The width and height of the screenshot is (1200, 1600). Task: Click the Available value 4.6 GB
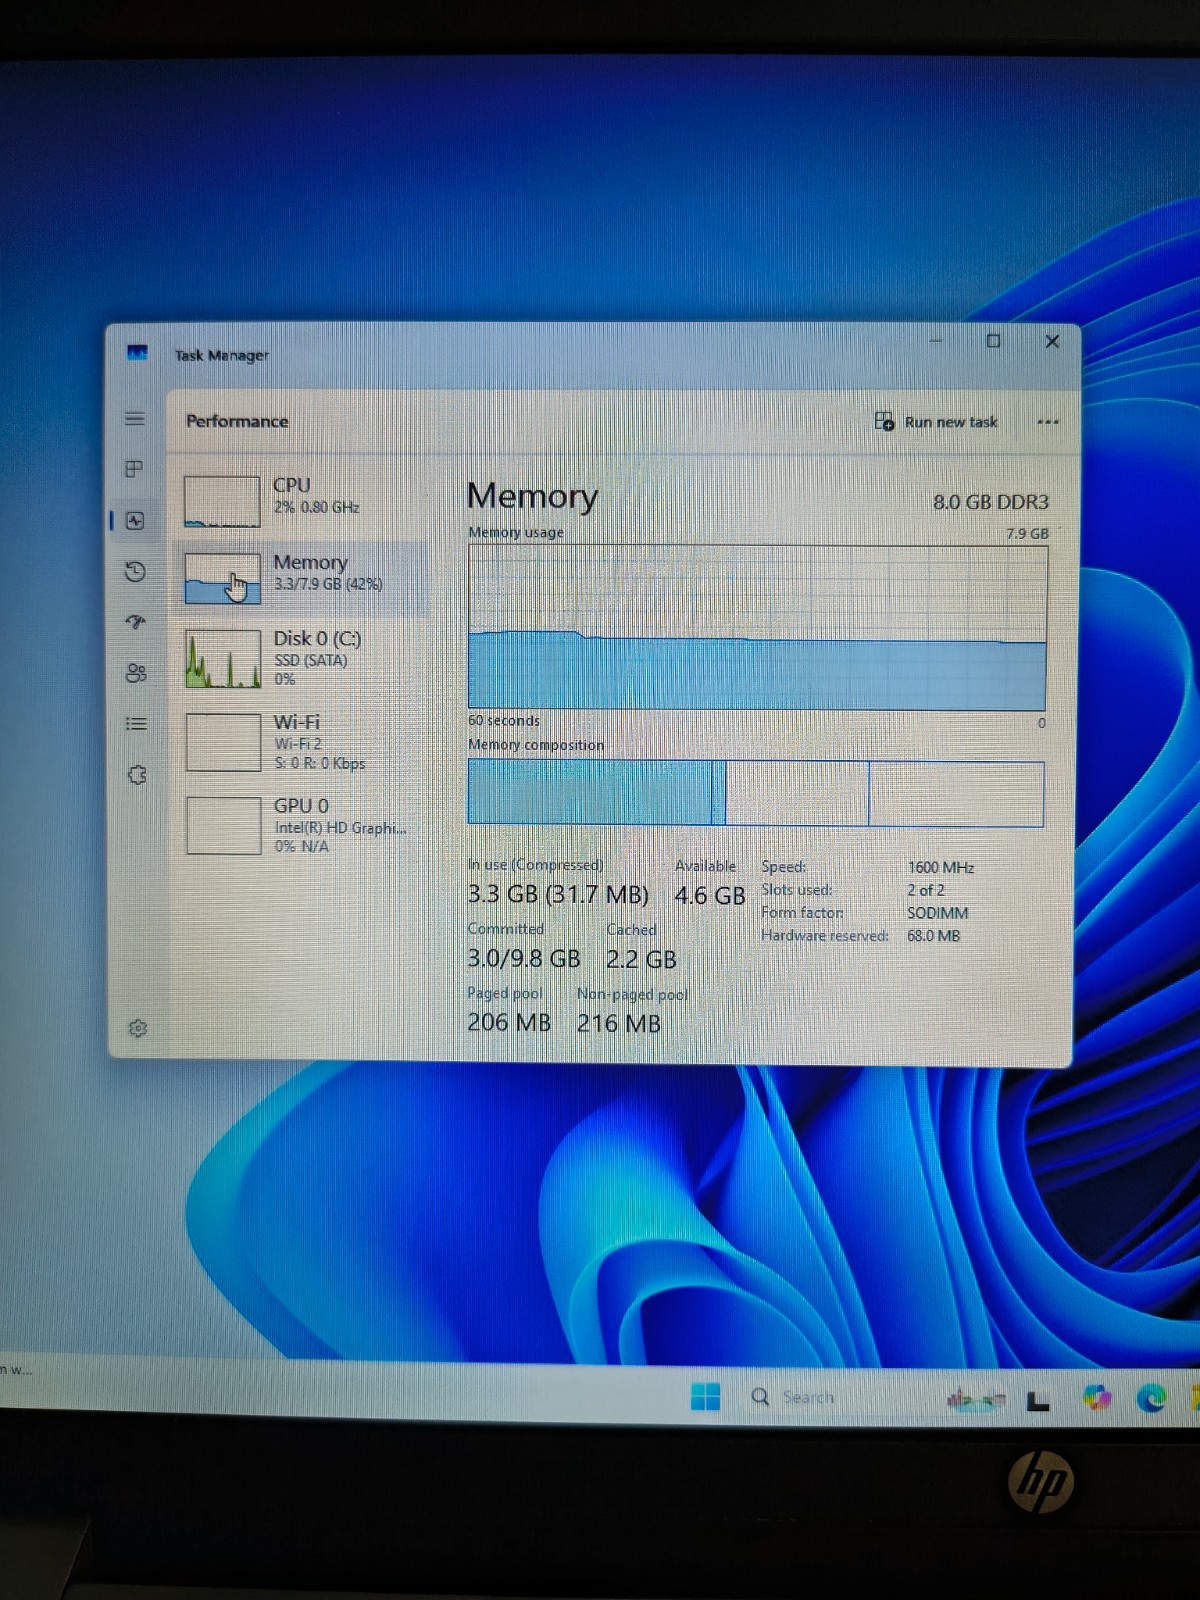[709, 895]
